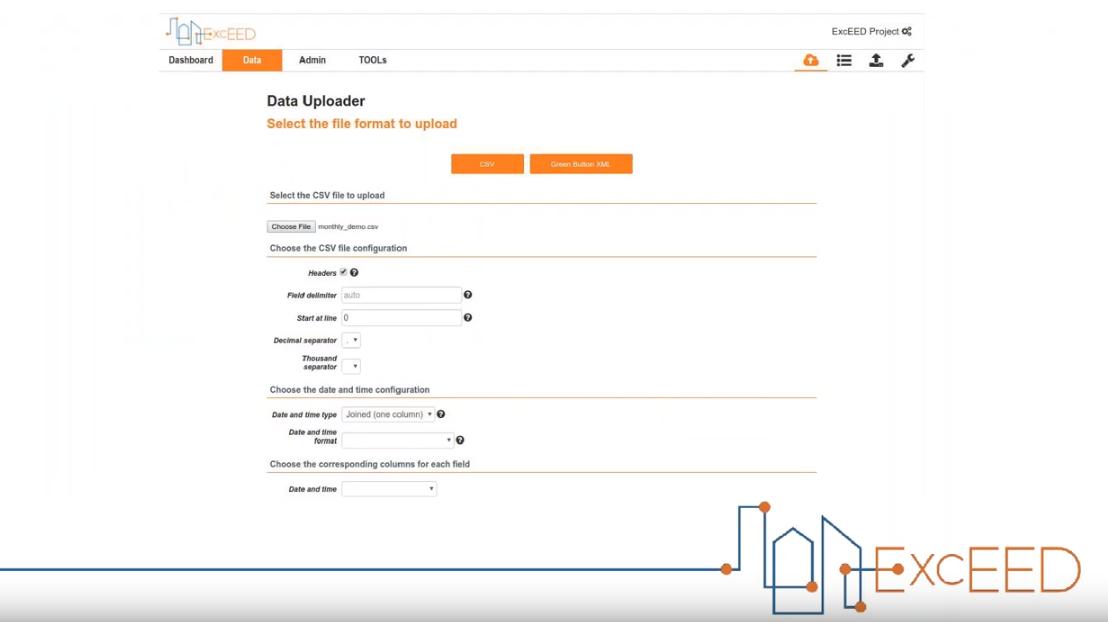Open the Data Uploader cloud icon
Screen dimensions: 1108x622
(810, 61)
